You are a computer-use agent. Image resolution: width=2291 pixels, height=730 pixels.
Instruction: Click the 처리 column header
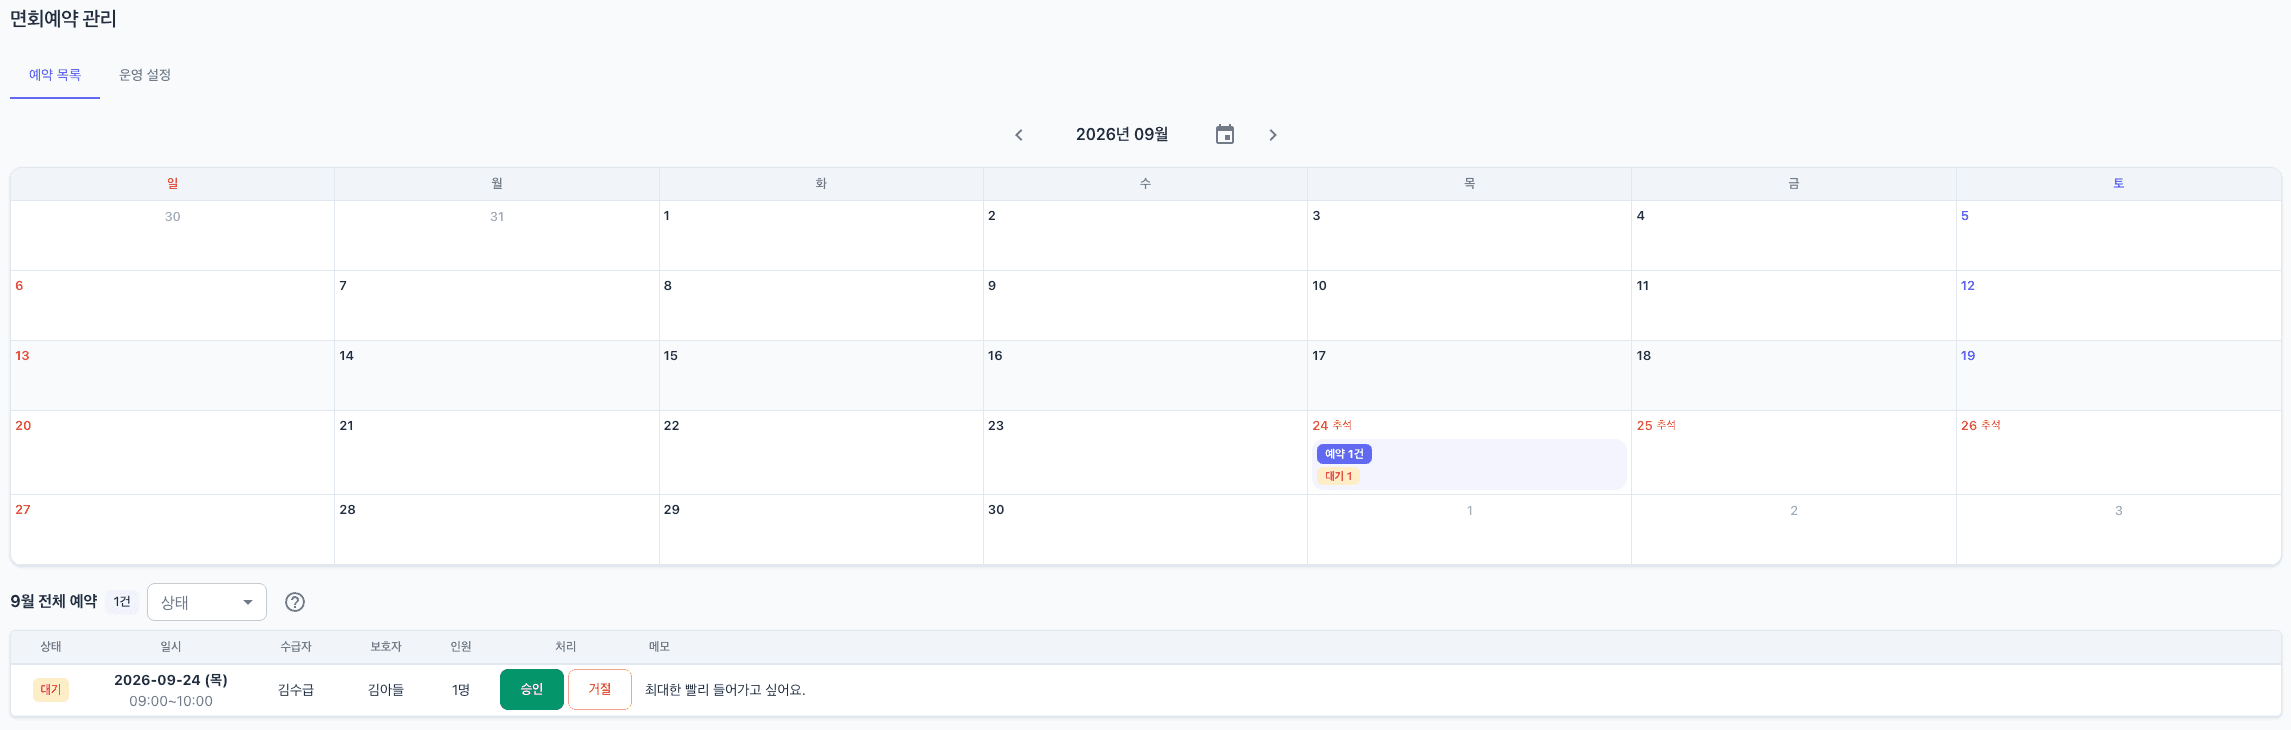(x=566, y=647)
